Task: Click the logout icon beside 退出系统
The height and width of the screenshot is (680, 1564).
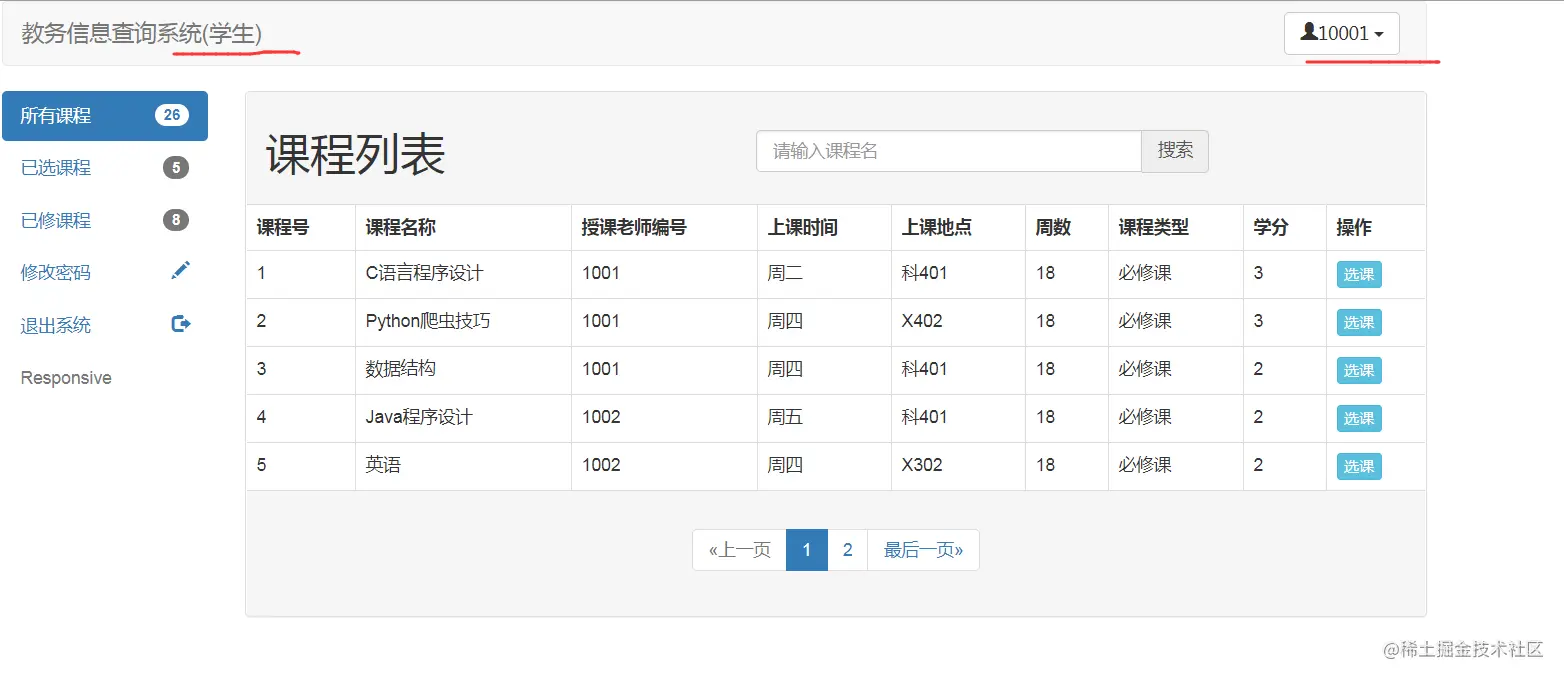Action: click(x=180, y=323)
